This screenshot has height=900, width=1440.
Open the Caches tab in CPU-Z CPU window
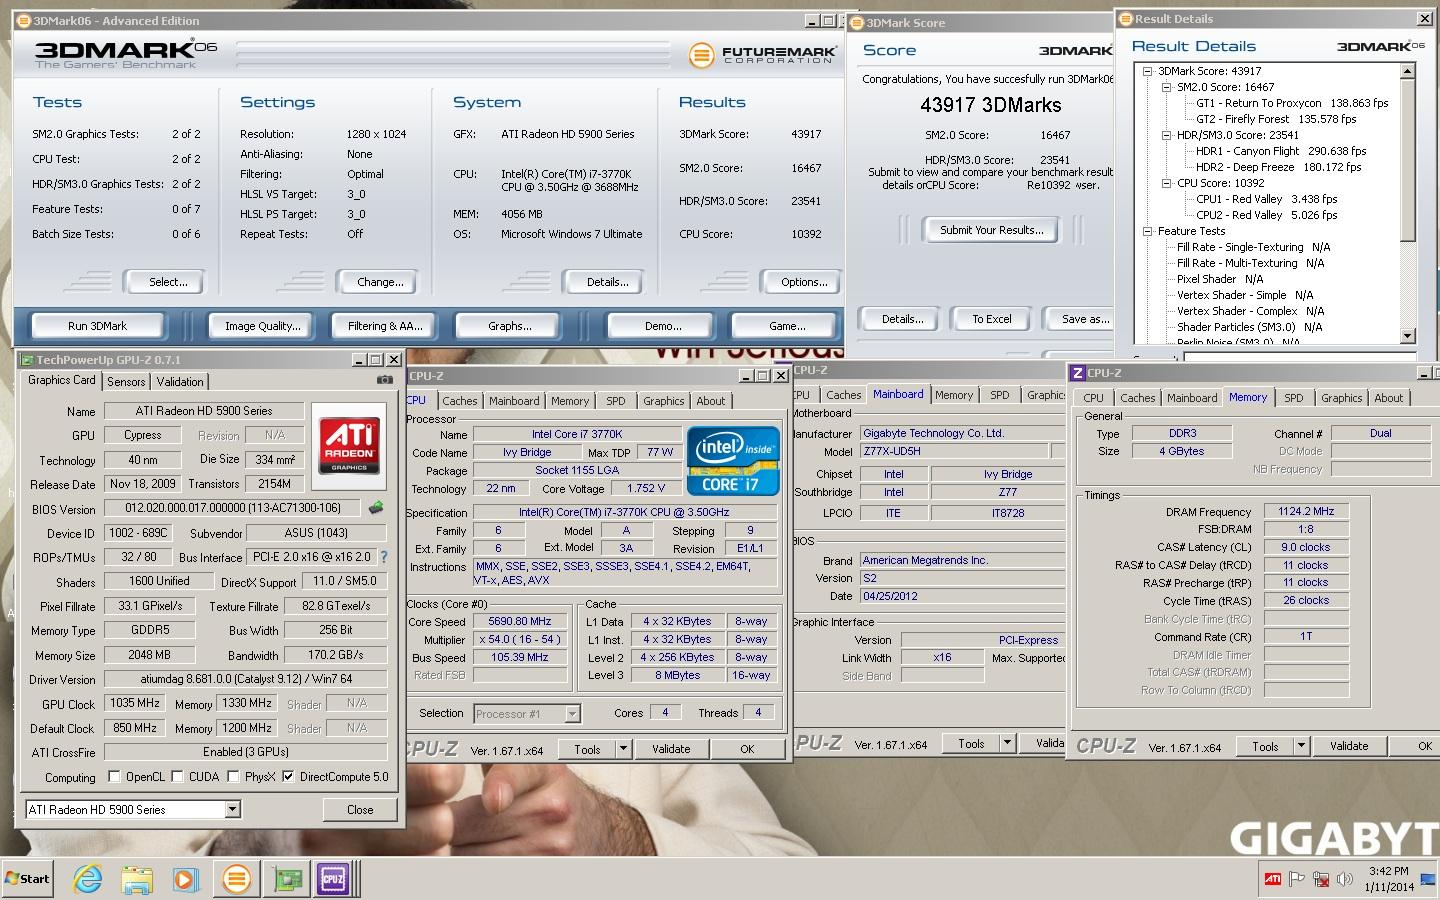coord(460,401)
